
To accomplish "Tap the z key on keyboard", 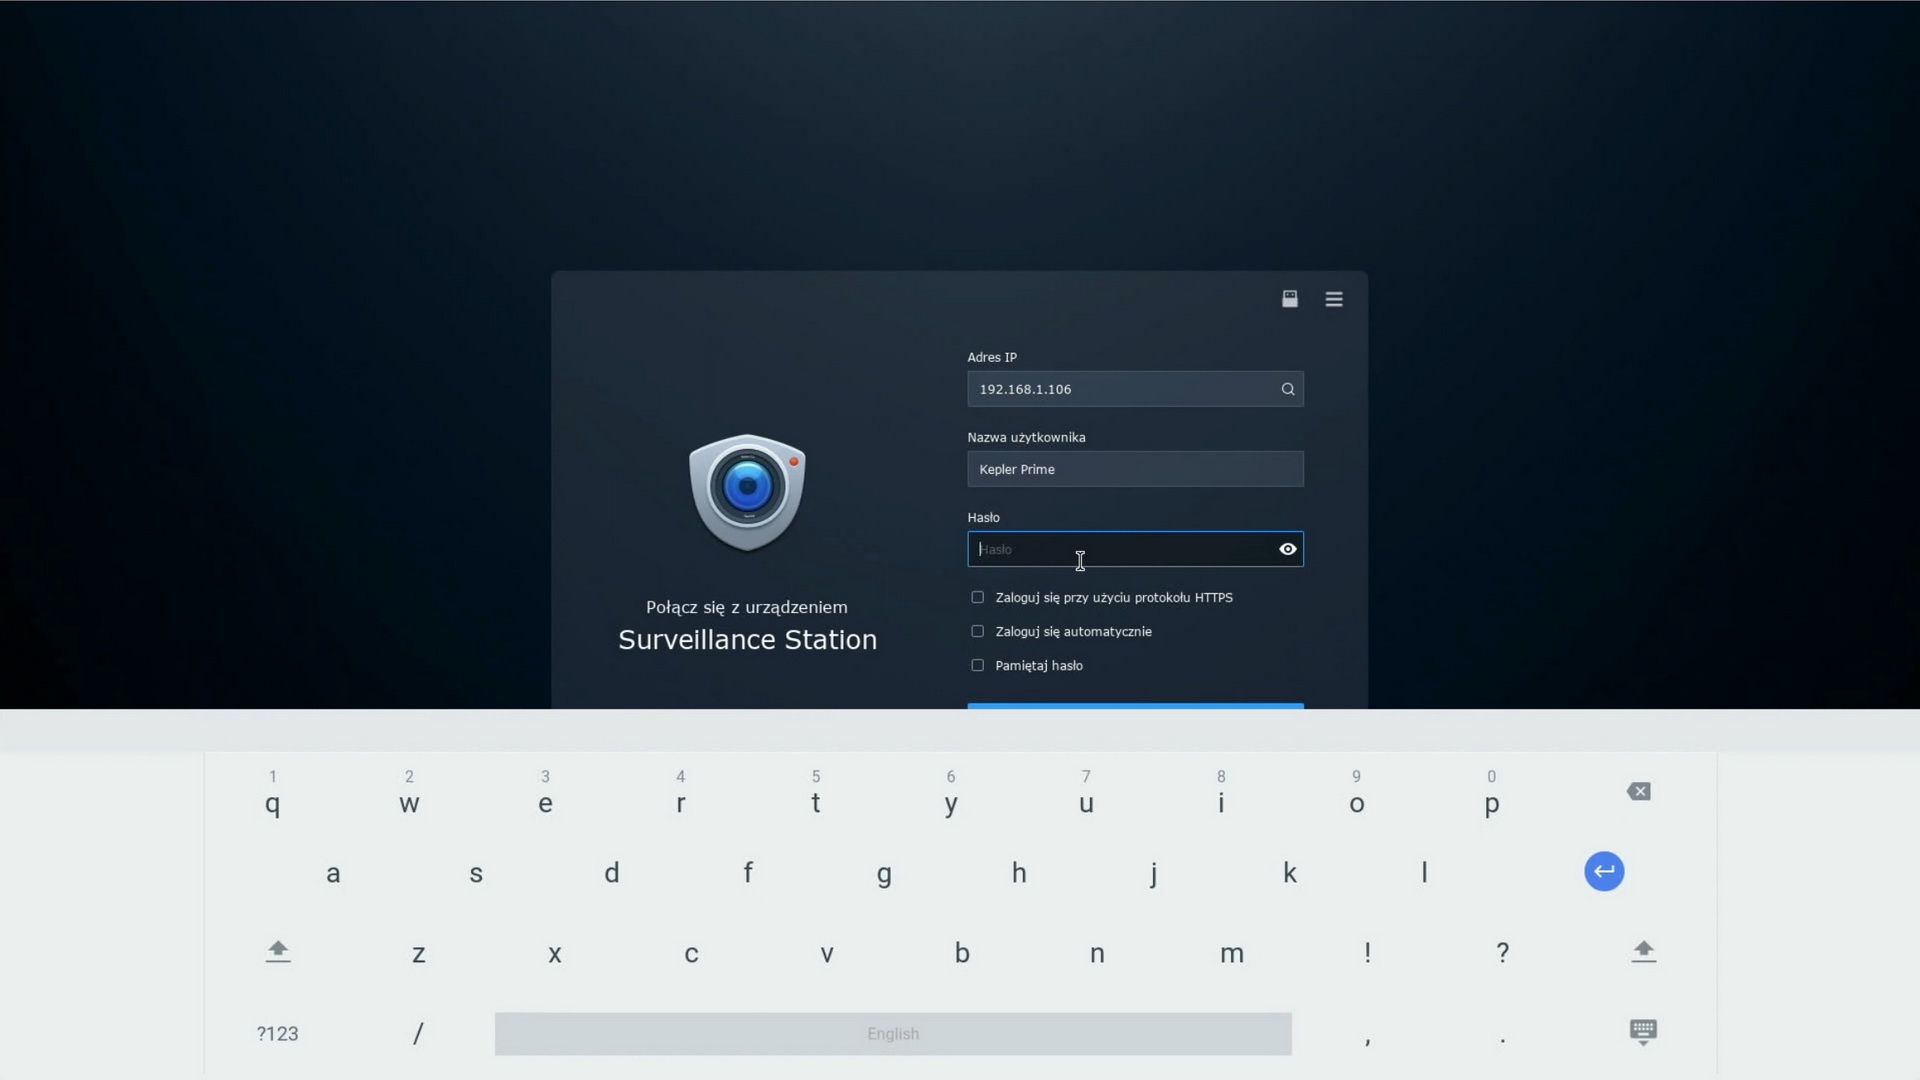I will click(x=419, y=953).
